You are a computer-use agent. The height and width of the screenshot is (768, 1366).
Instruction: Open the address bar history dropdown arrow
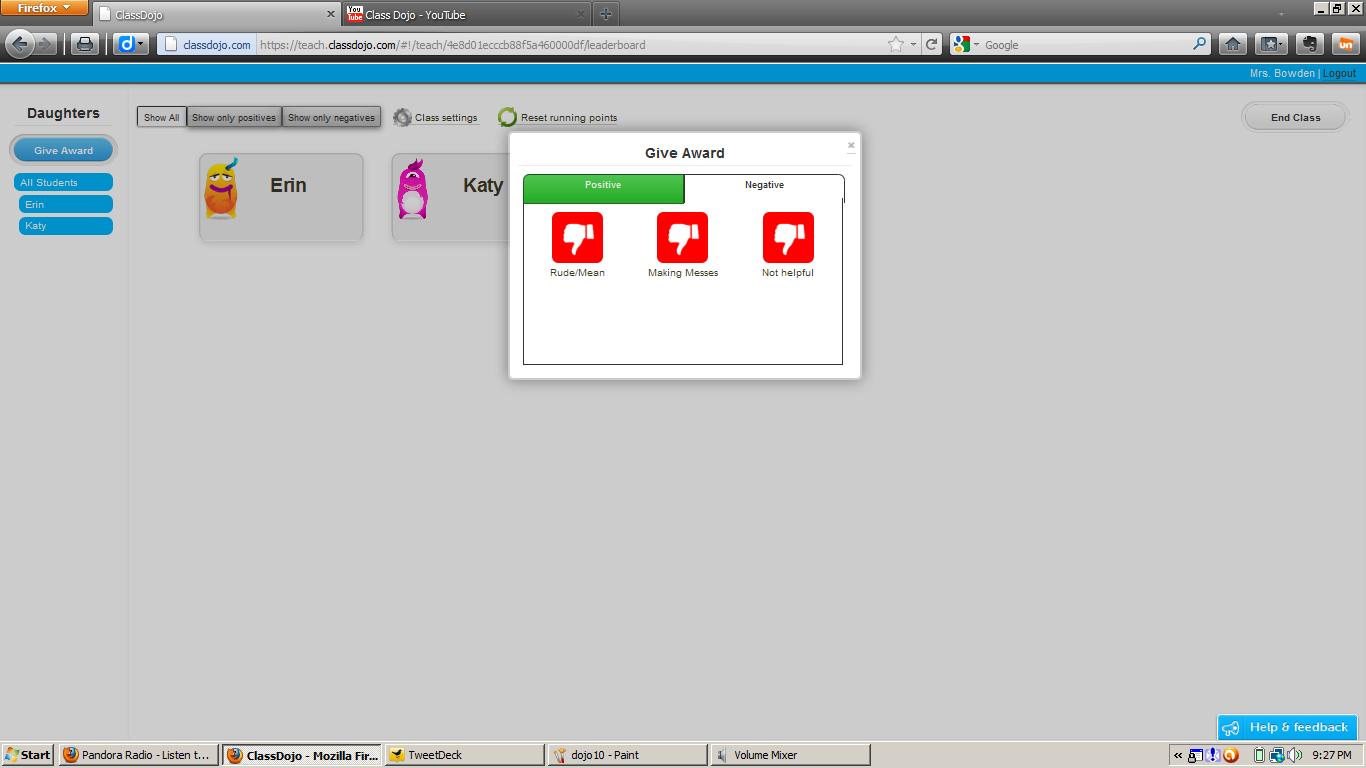(x=913, y=44)
